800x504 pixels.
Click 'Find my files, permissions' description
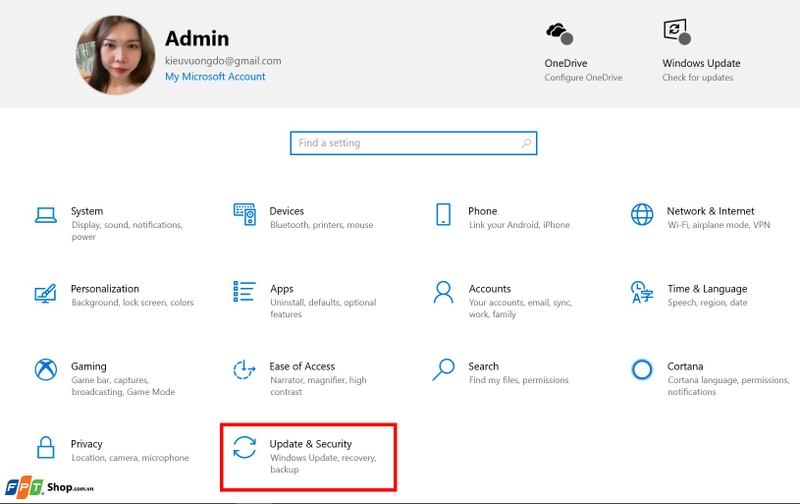(x=518, y=380)
